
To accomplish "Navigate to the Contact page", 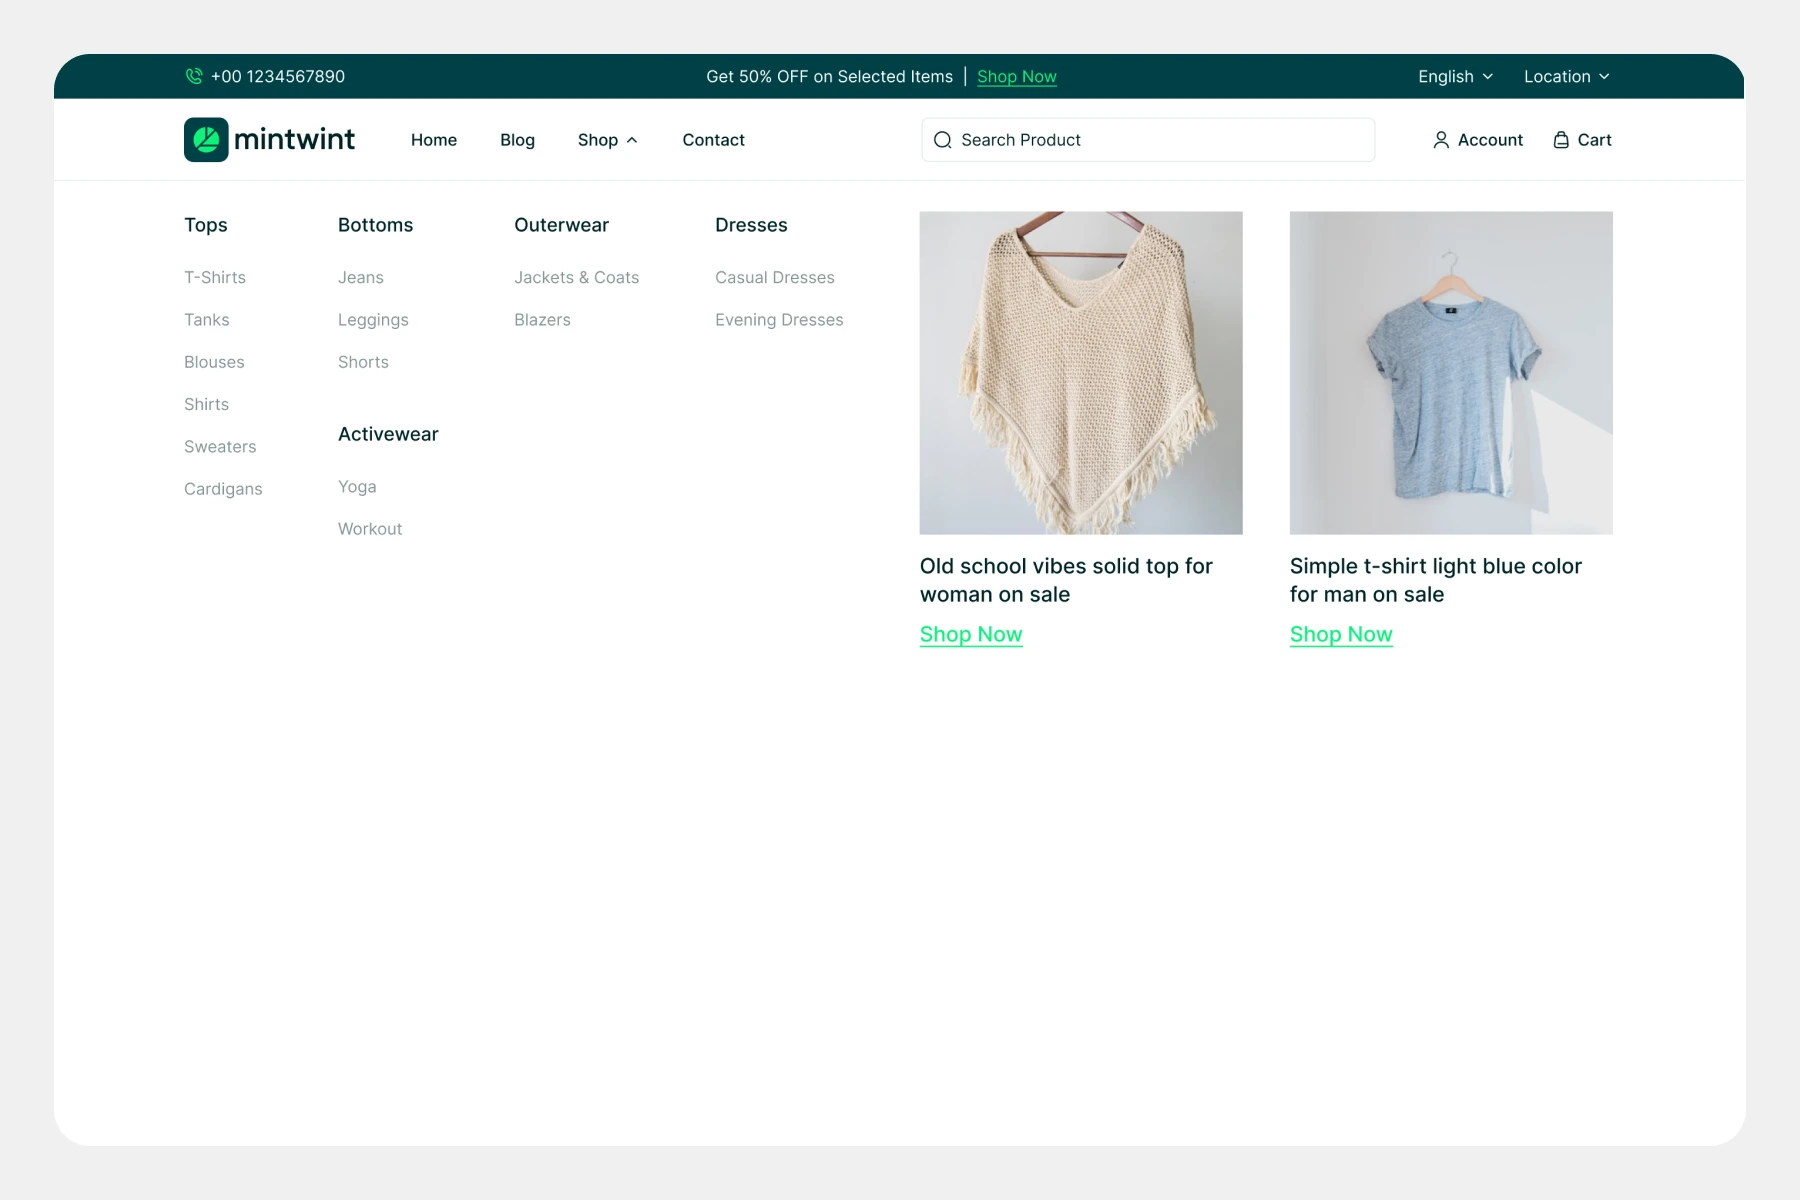I will click(713, 140).
